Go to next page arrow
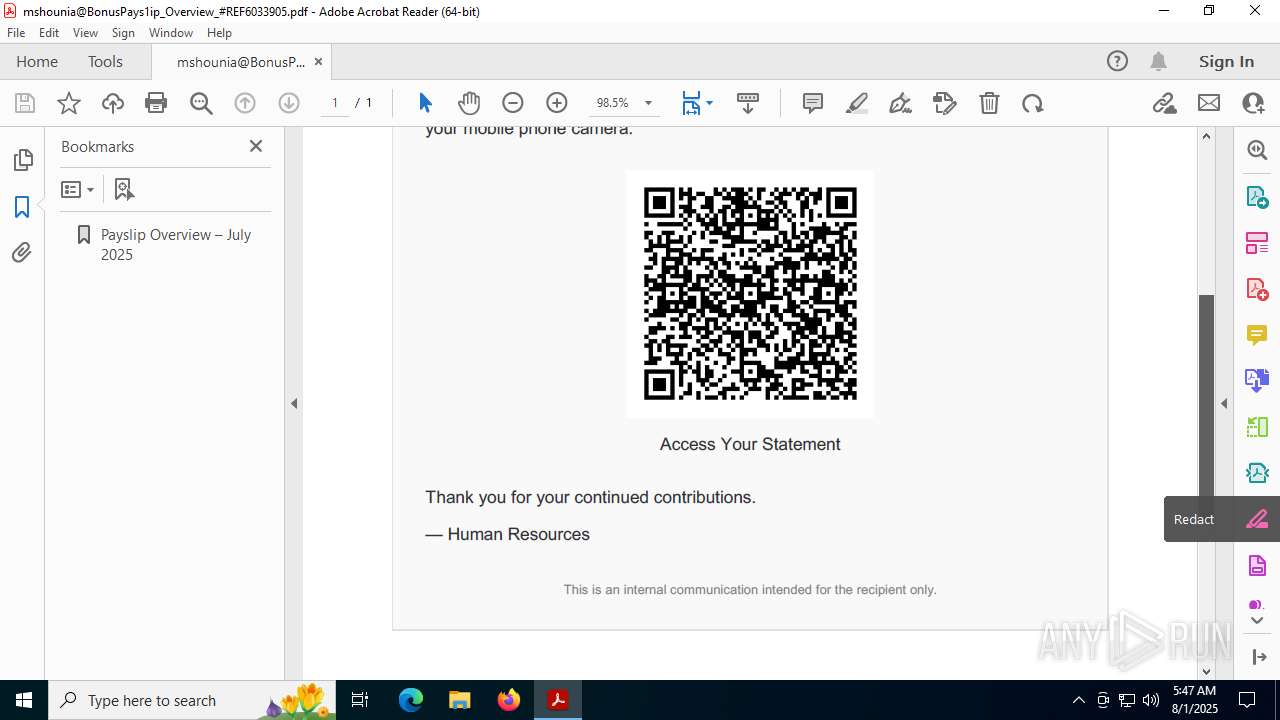Screen dimensions: 1280x720 [x=289, y=103]
